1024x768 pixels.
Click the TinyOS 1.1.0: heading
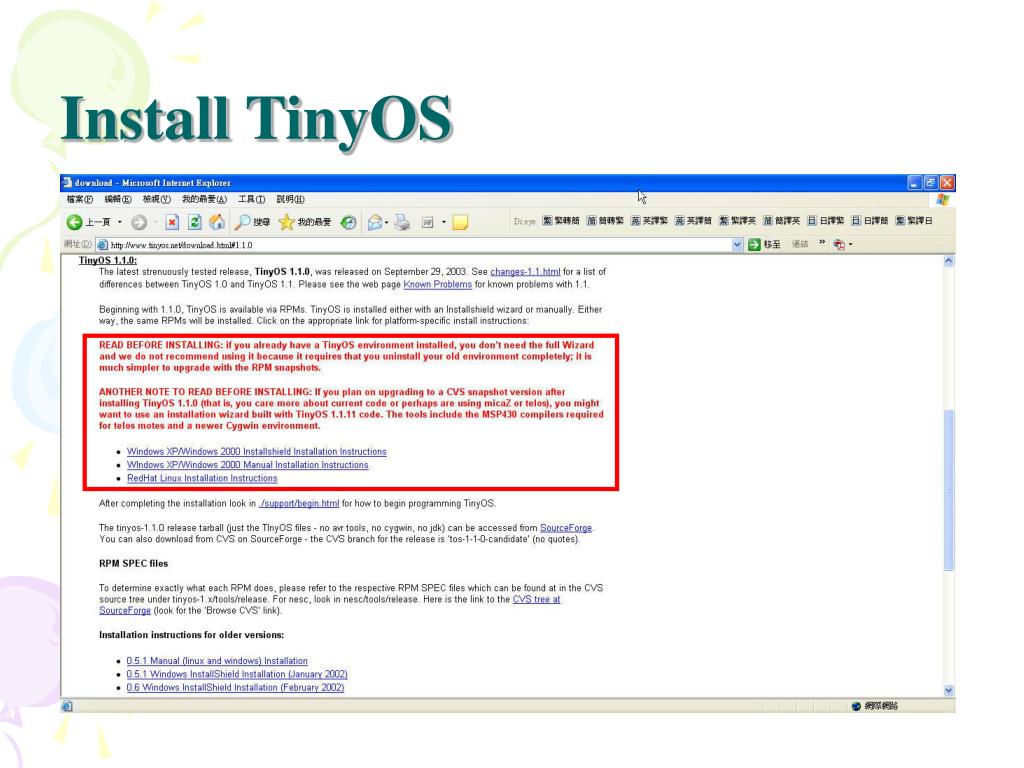108,260
